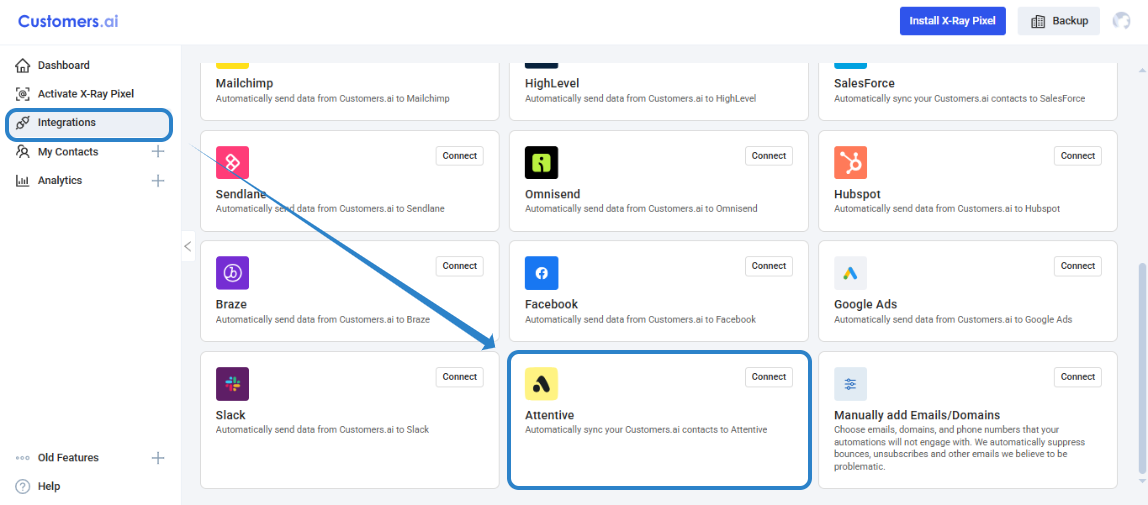This screenshot has width=1148, height=505.
Task: Open the user profile avatar
Action: 1121,21
